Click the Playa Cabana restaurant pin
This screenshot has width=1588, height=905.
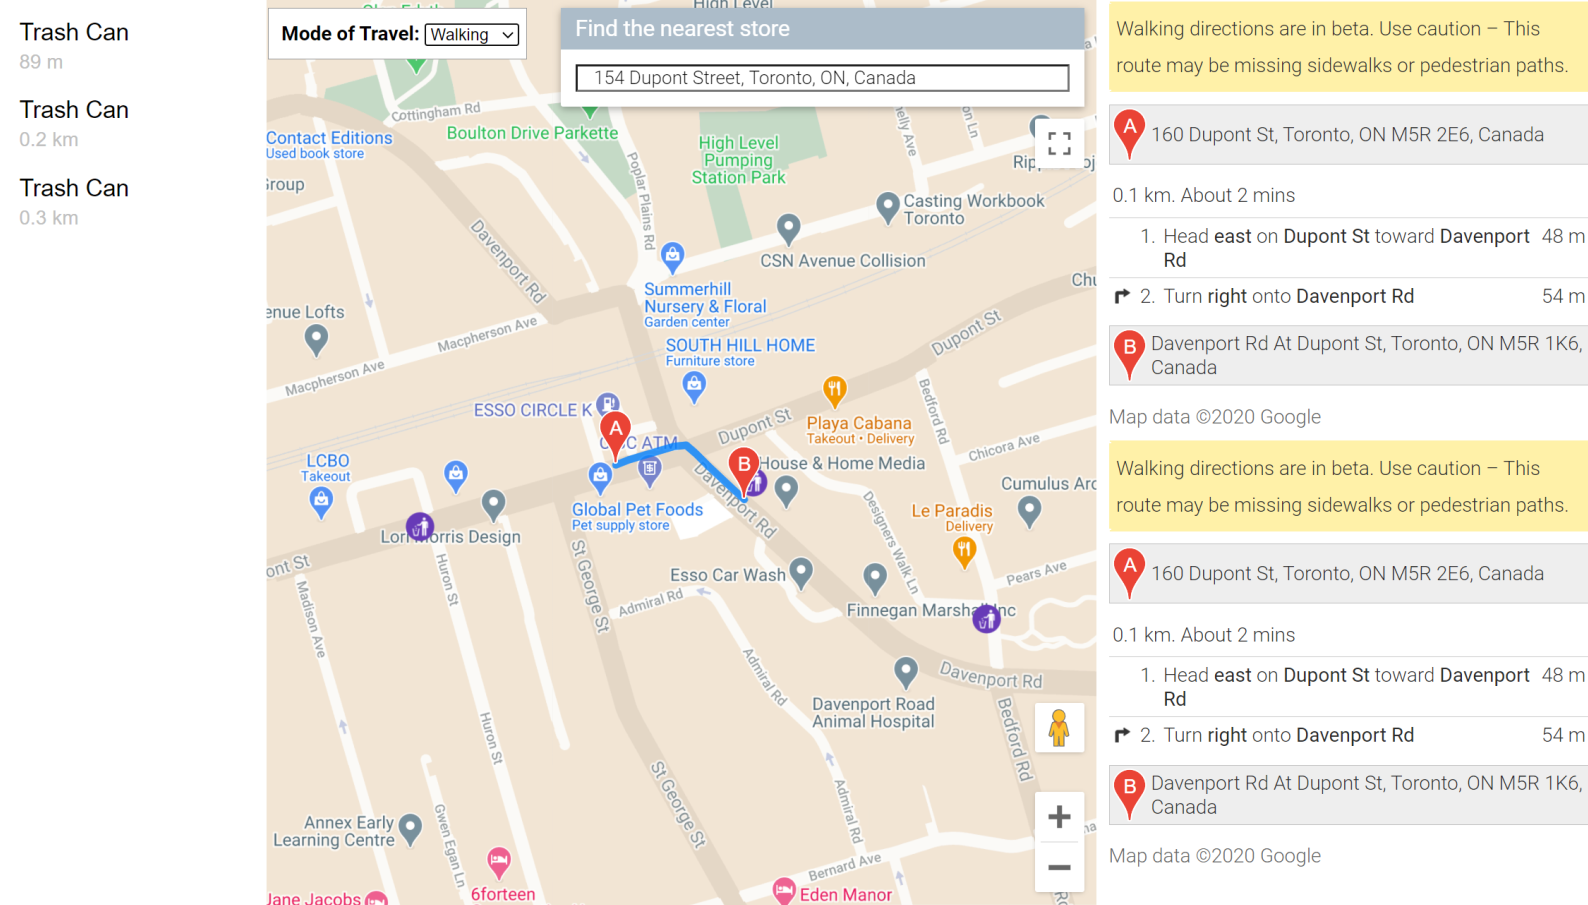(x=835, y=390)
